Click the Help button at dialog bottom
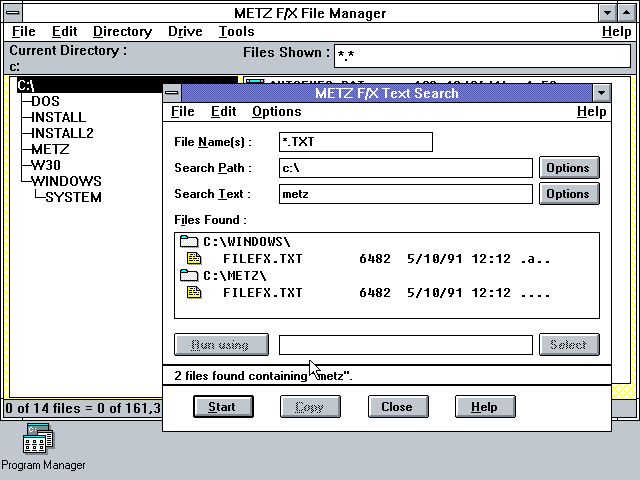 [485, 407]
